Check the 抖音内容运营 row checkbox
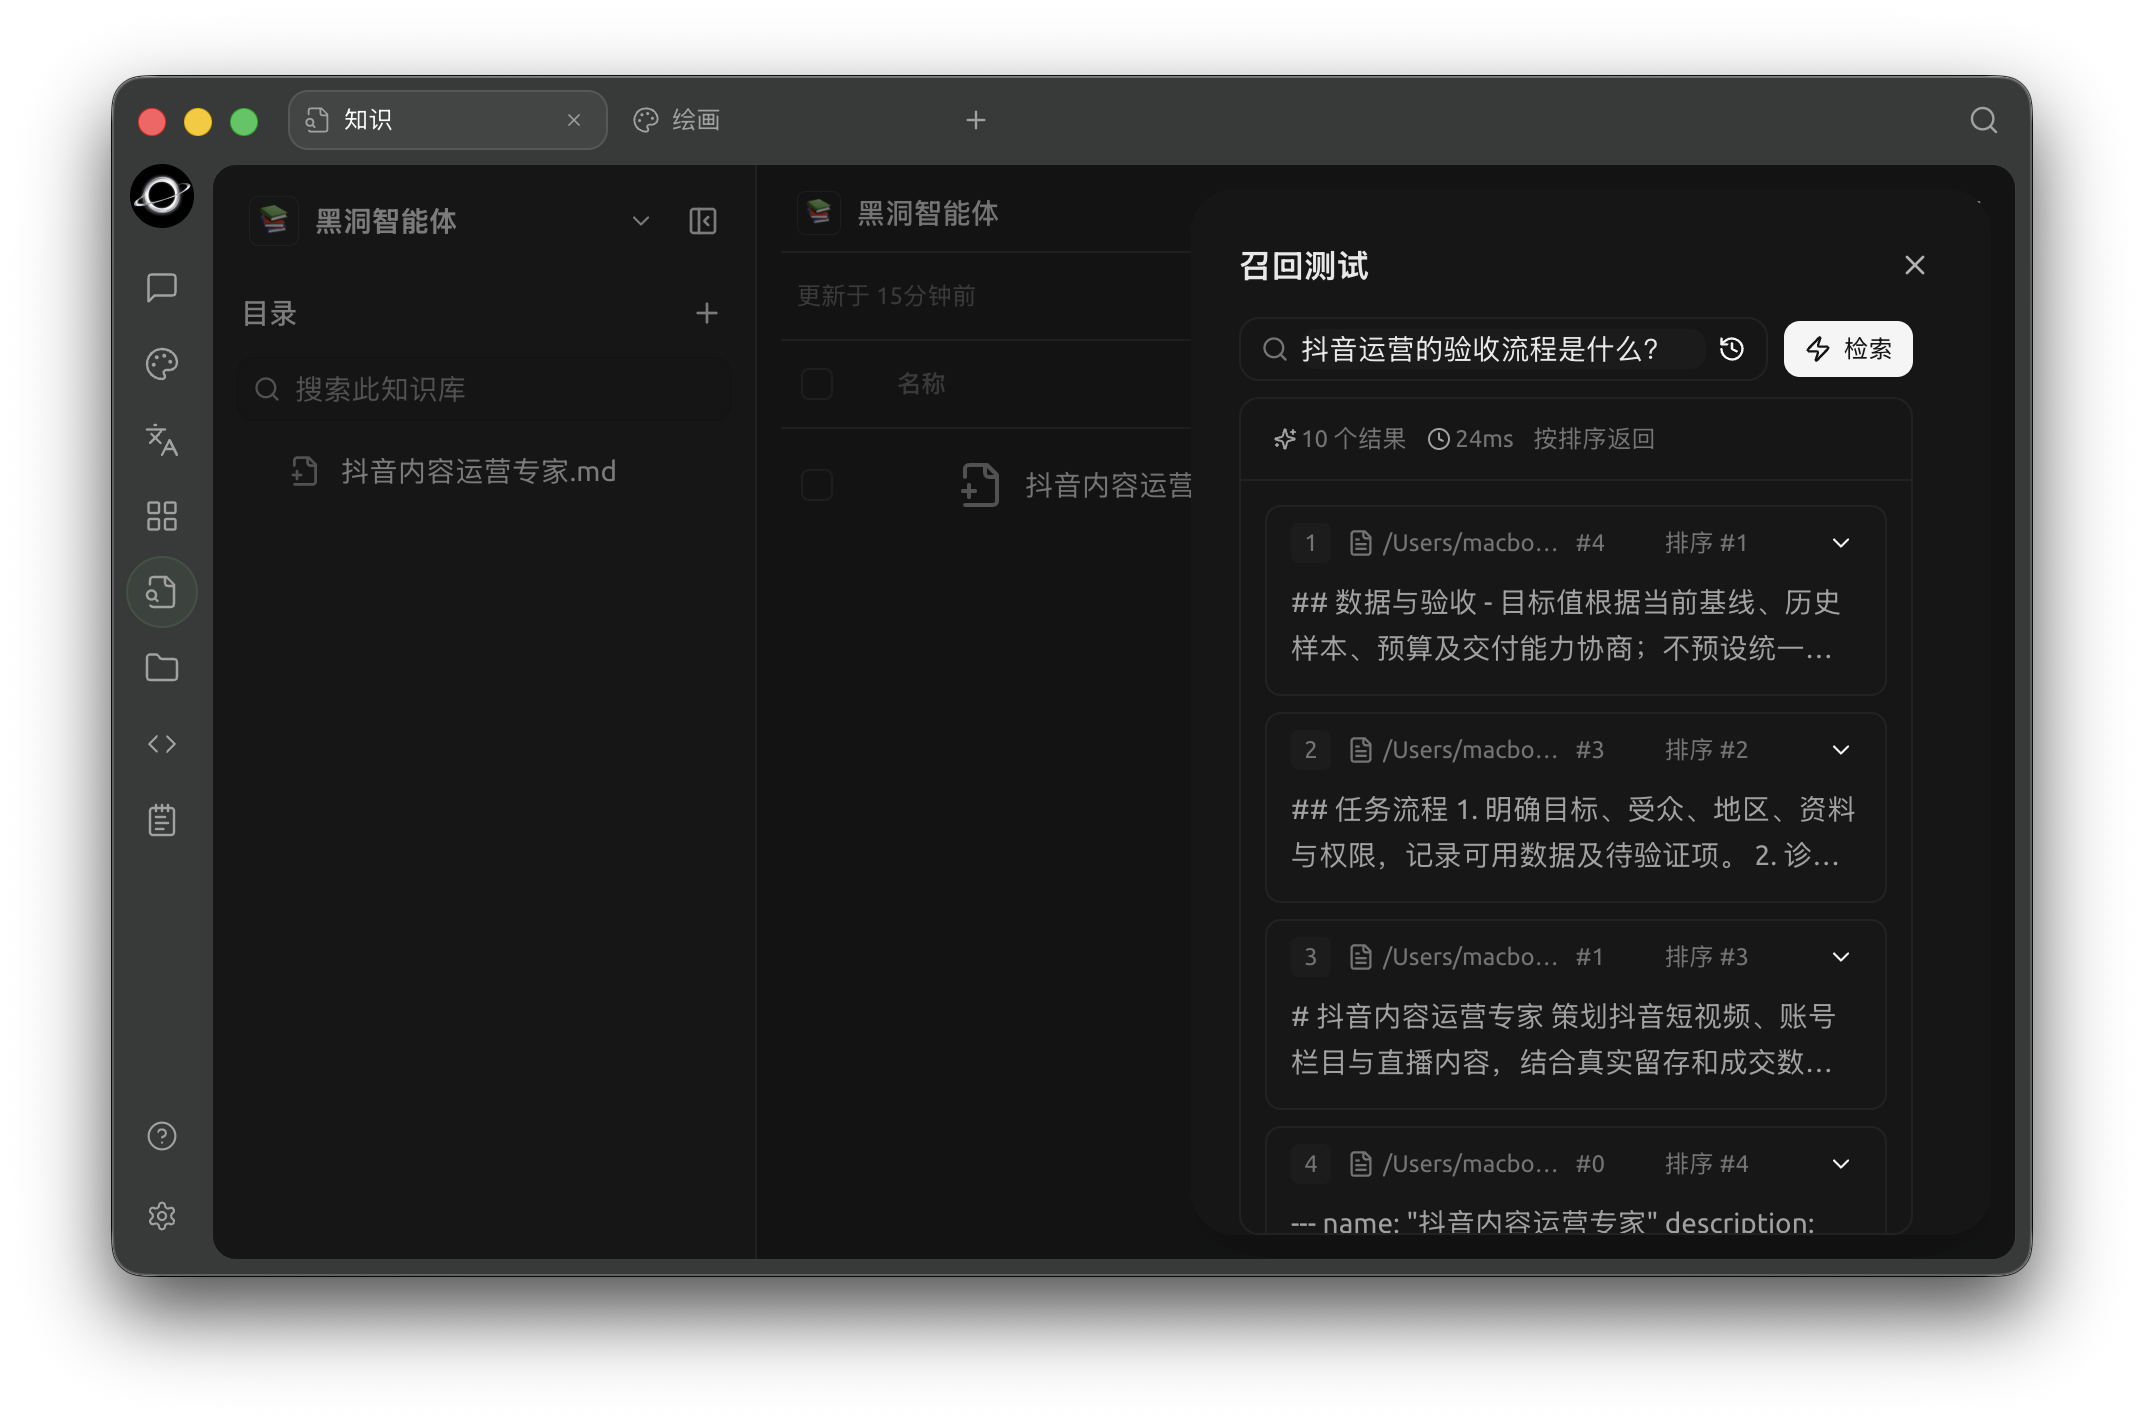2144x1424 pixels. pyautogui.click(x=817, y=485)
